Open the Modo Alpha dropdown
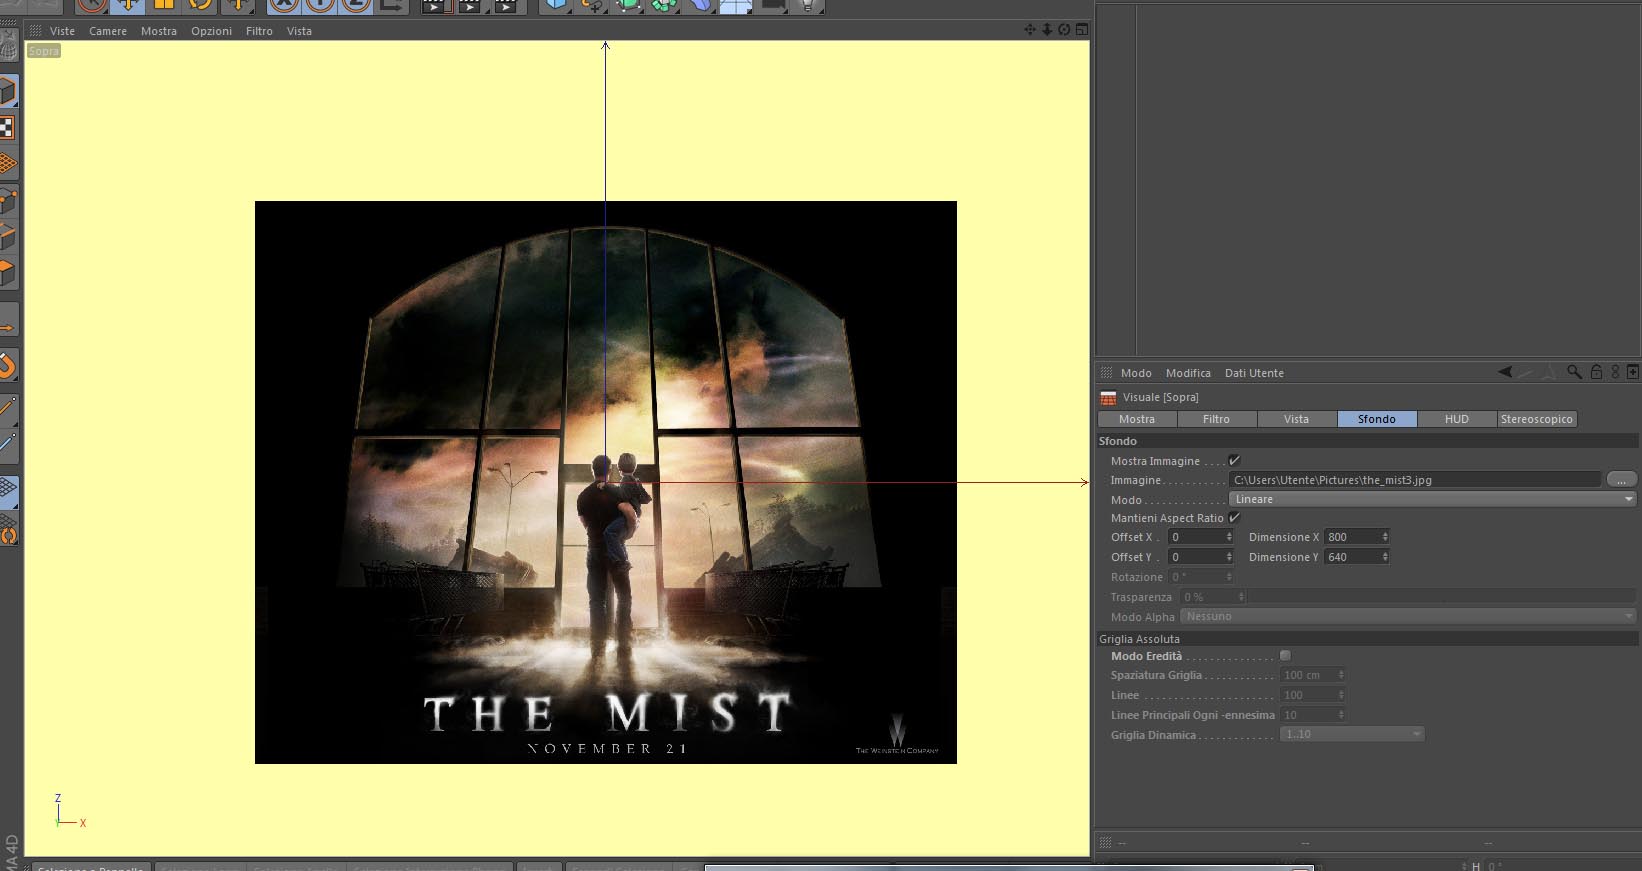This screenshot has width=1642, height=871. [1408, 616]
